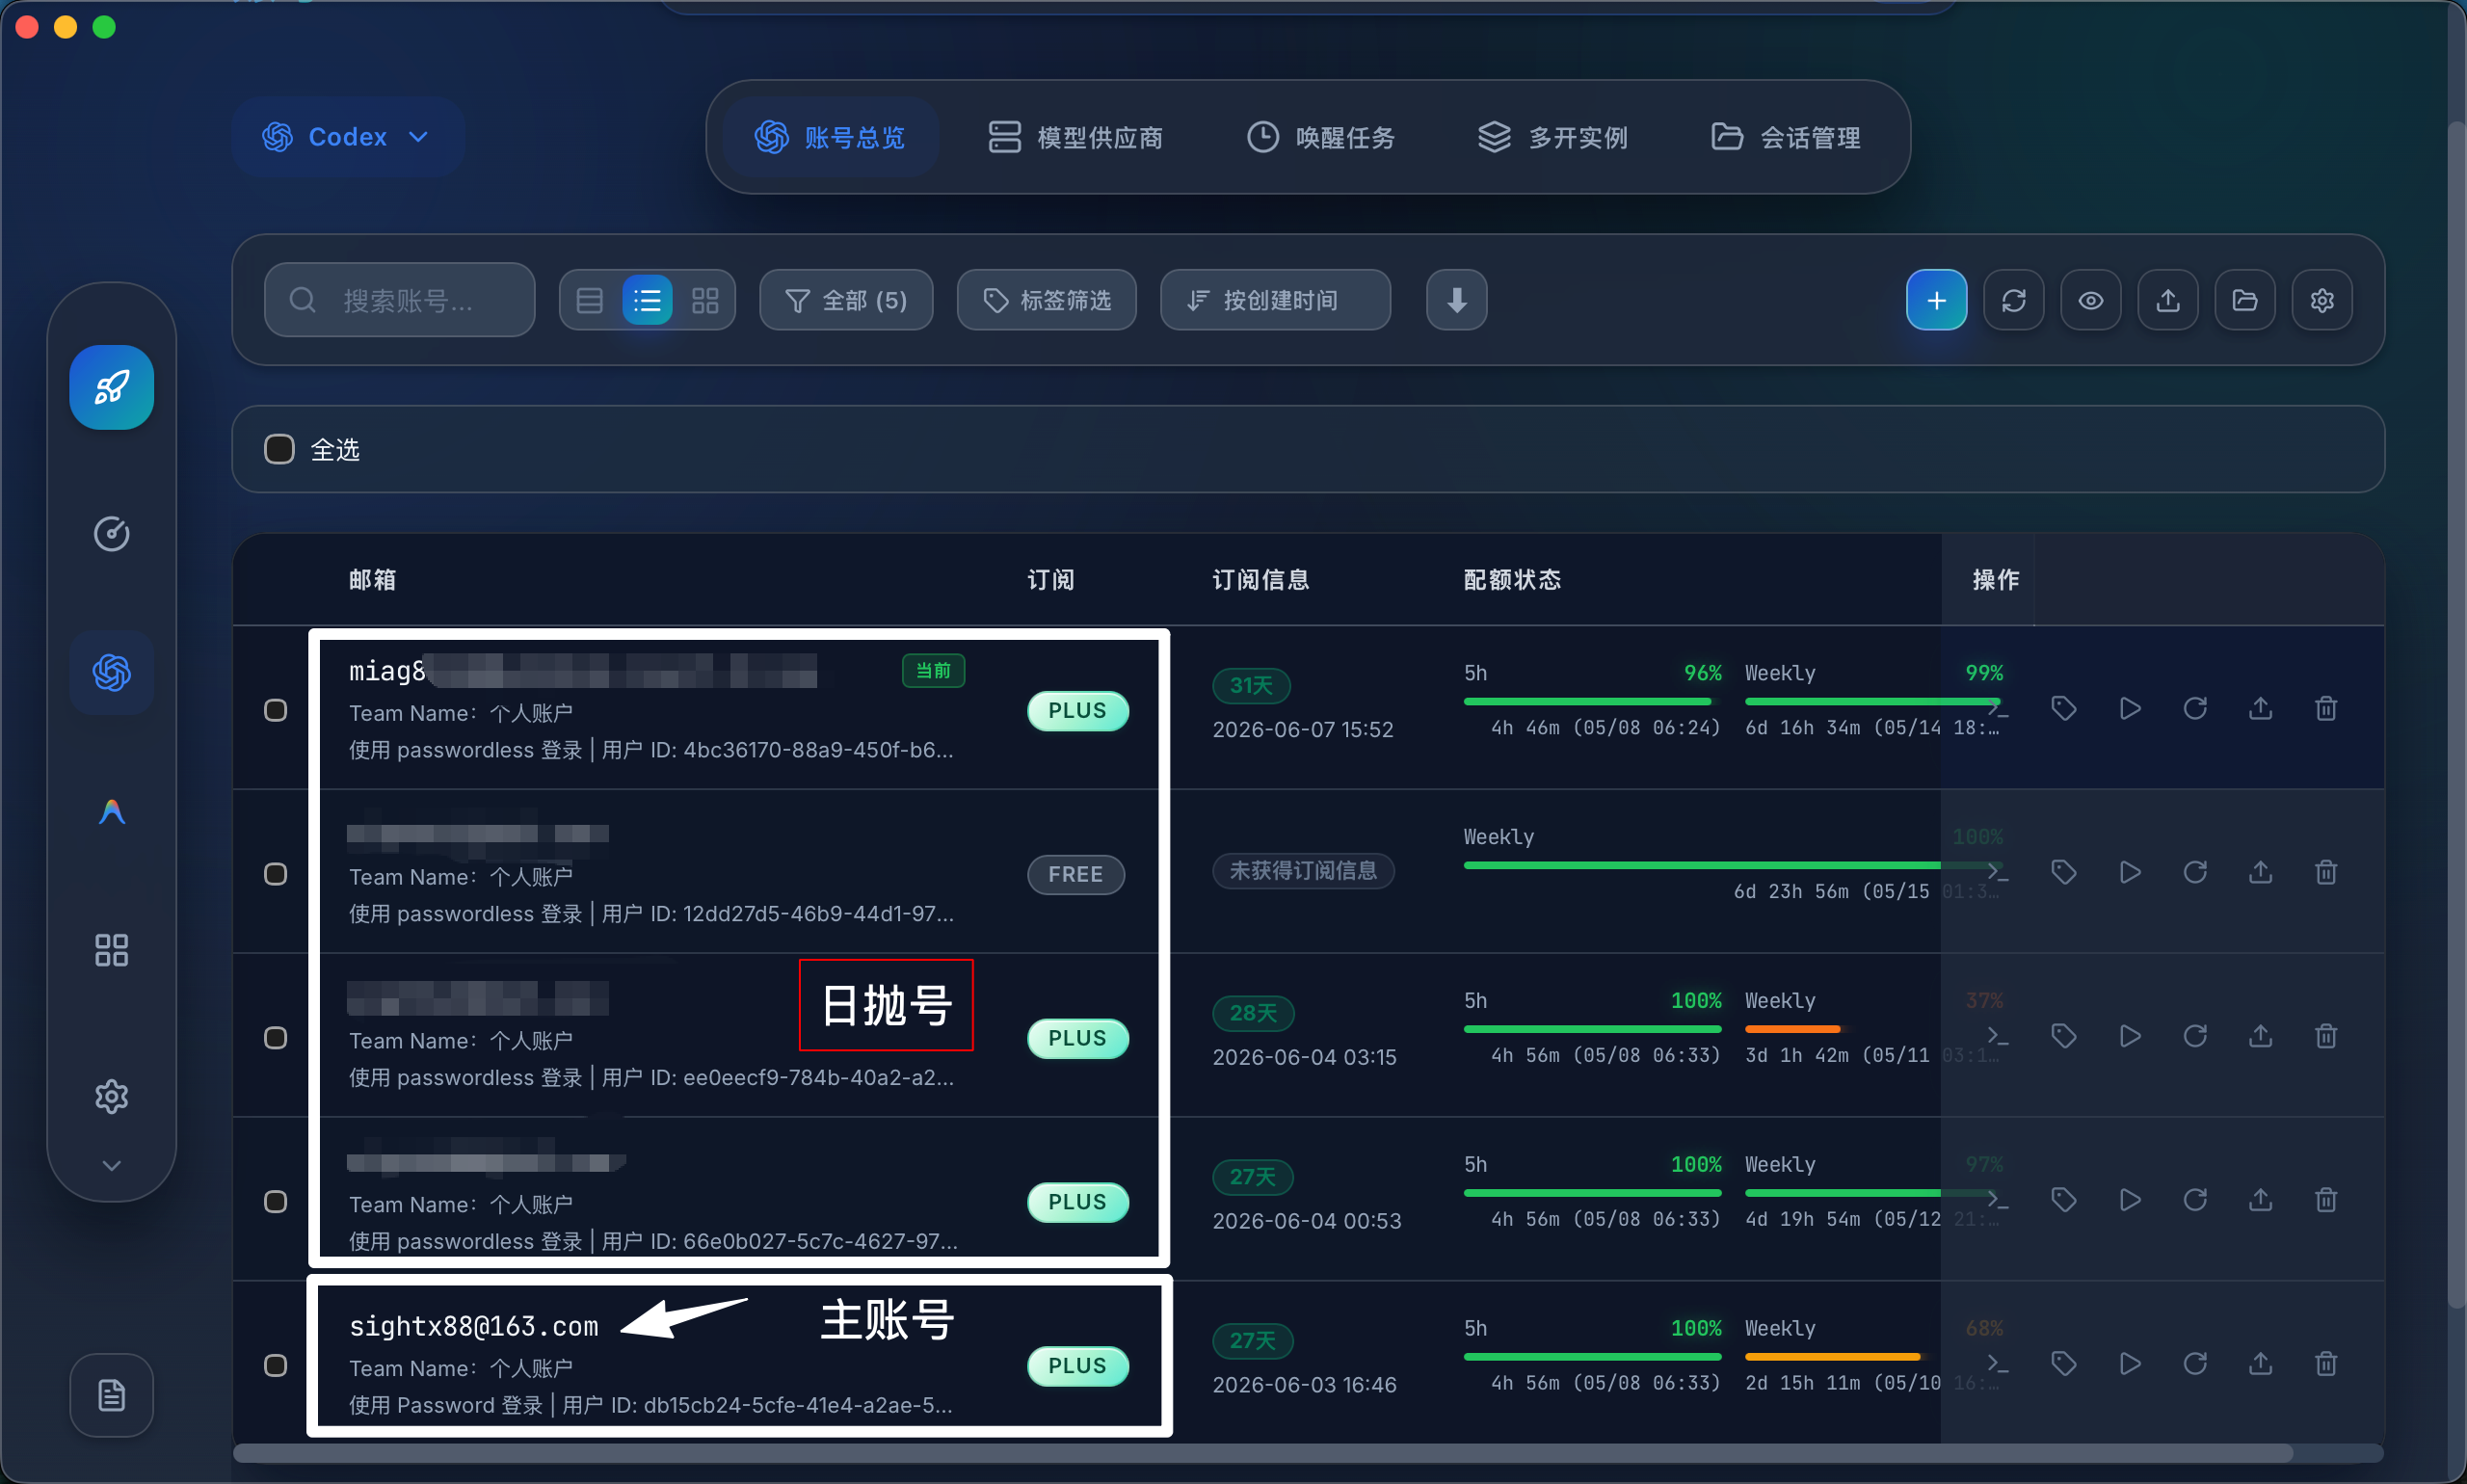Click the refresh-all accounts toolbar icon
Viewport: 2467px width, 1484px height.
tap(2013, 300)
